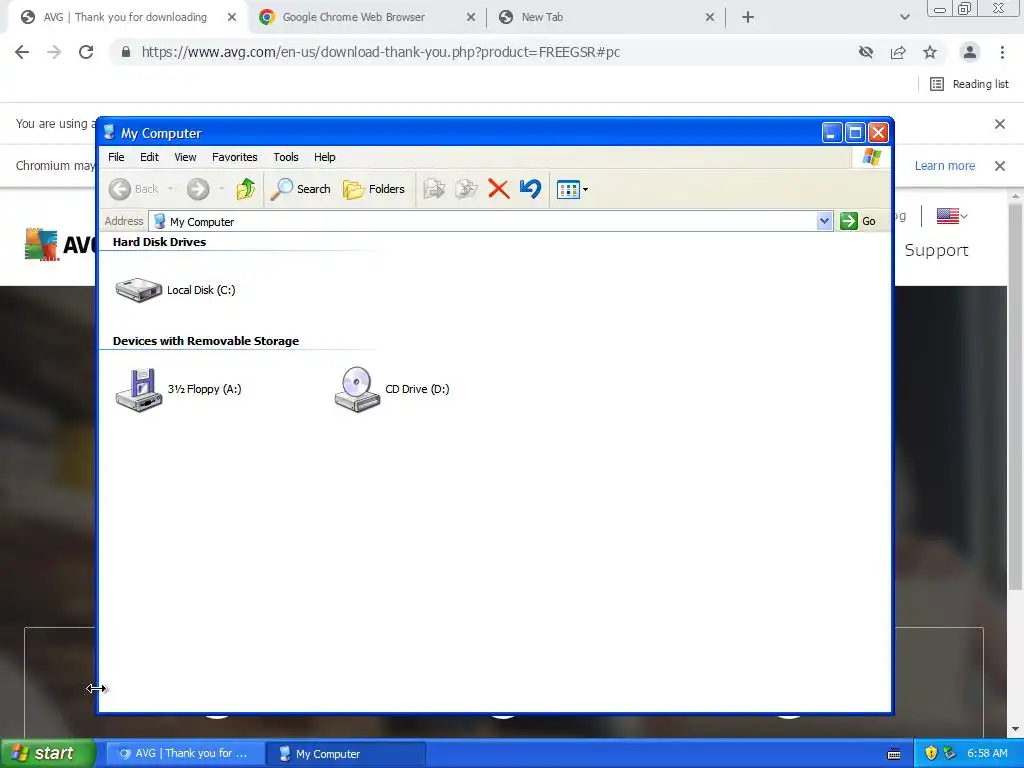
Task: Click the Hard Disk Drives group header
Action: pos(159,242)
